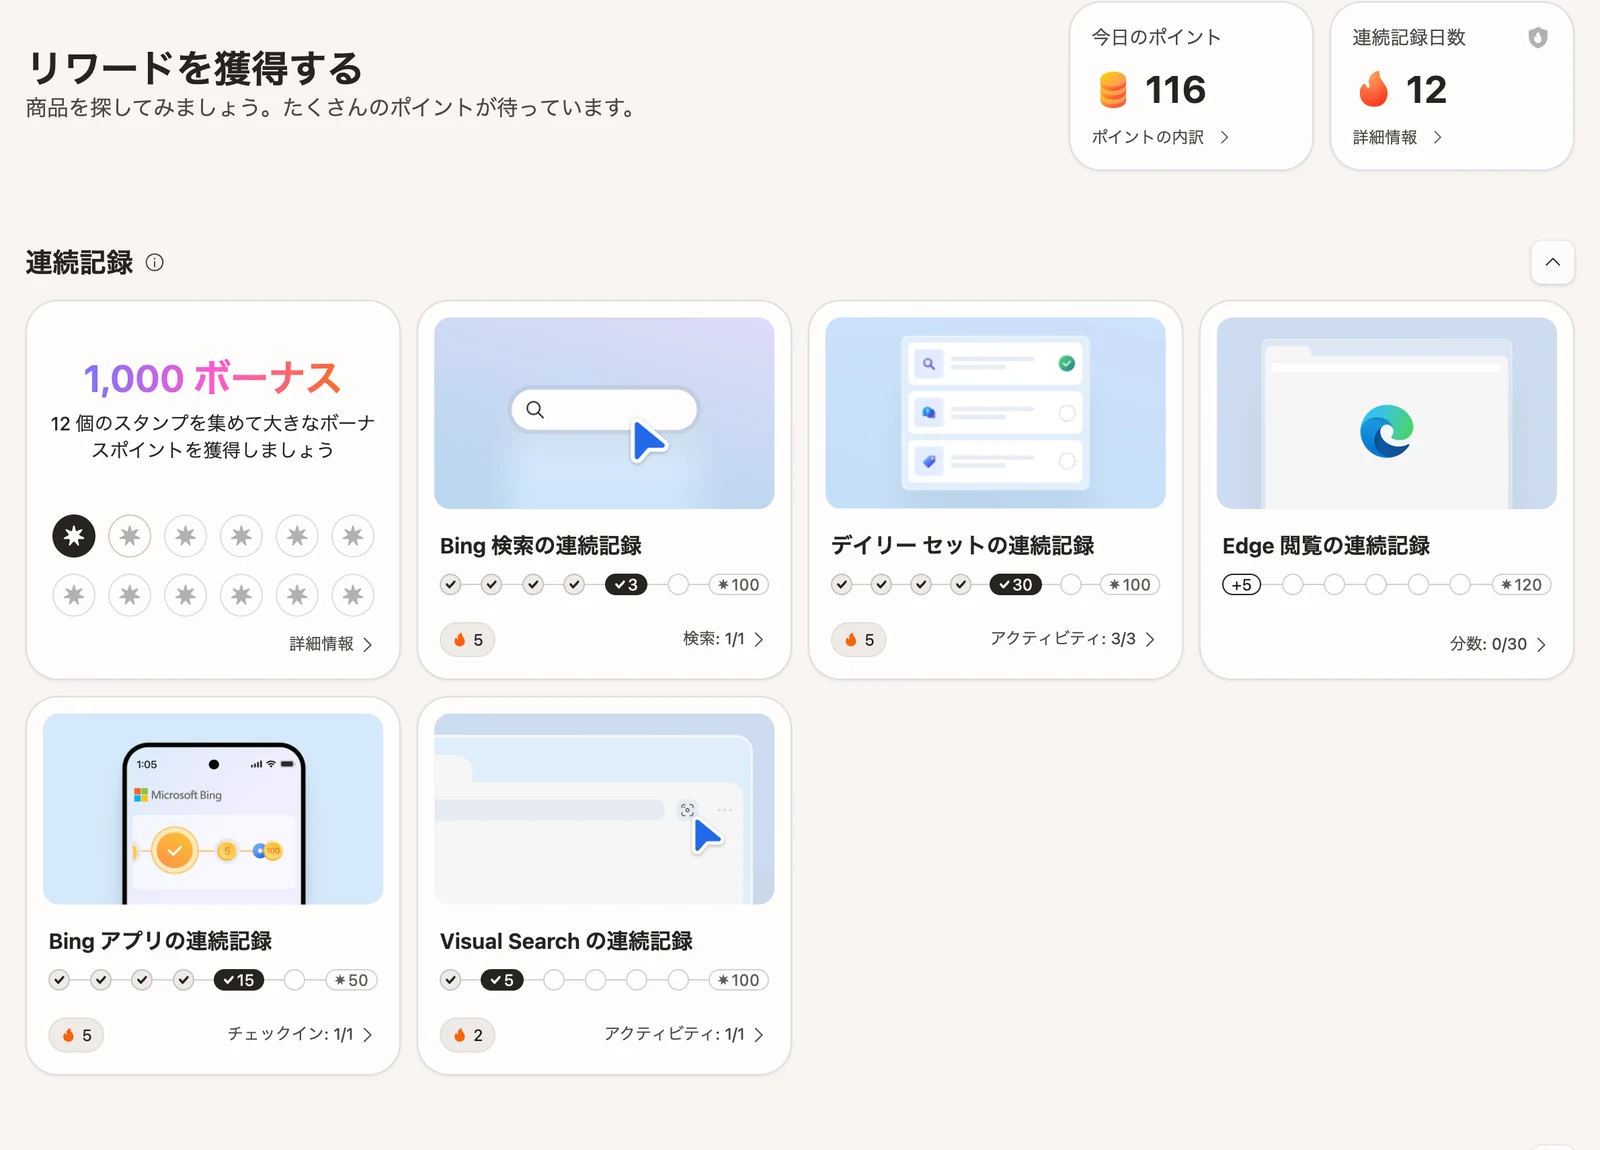The width and height of the screenshot is (1600, 1150).
Task: Click the streak flame badge on Visual Search card
Action: (468, 1035)
